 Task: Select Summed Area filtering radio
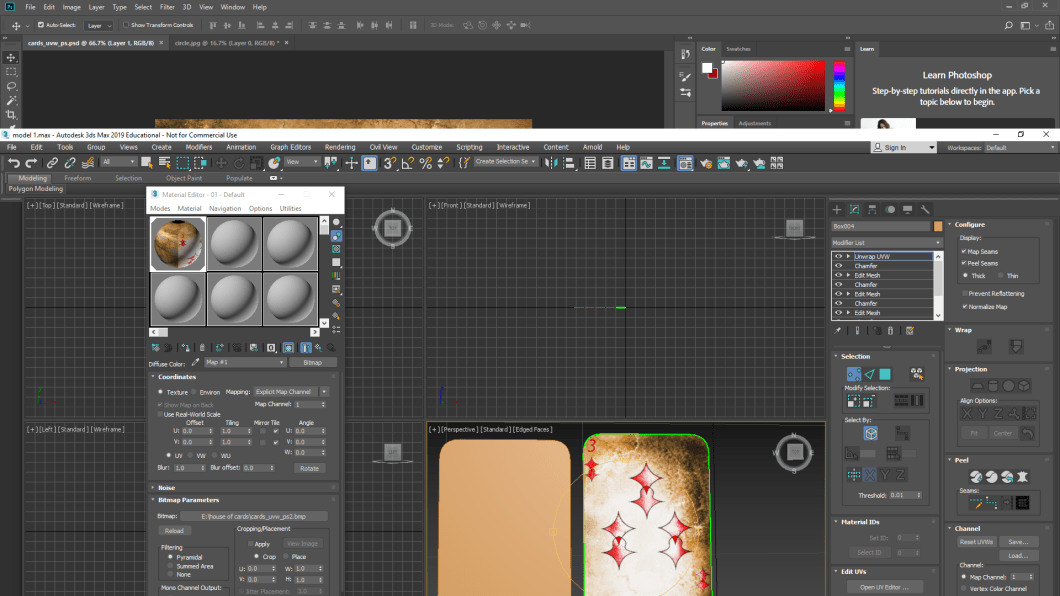click(x=170, y=566)
